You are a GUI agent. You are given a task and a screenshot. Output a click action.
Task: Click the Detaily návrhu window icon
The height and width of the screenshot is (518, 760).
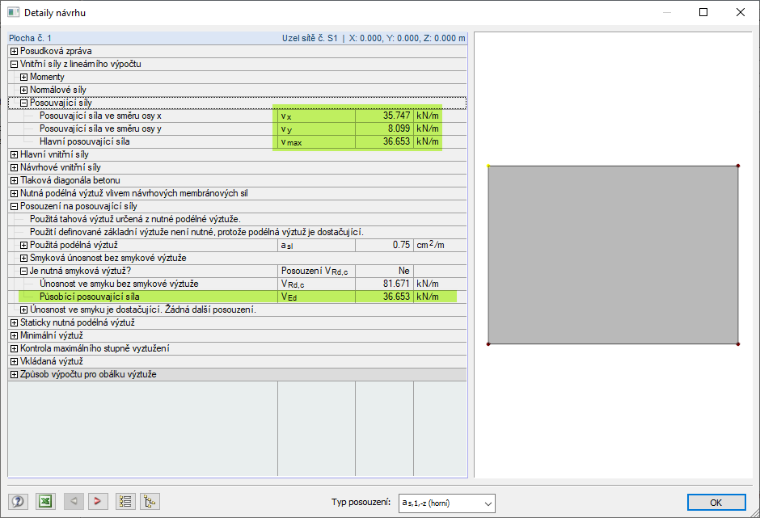[x=13, y=12]
